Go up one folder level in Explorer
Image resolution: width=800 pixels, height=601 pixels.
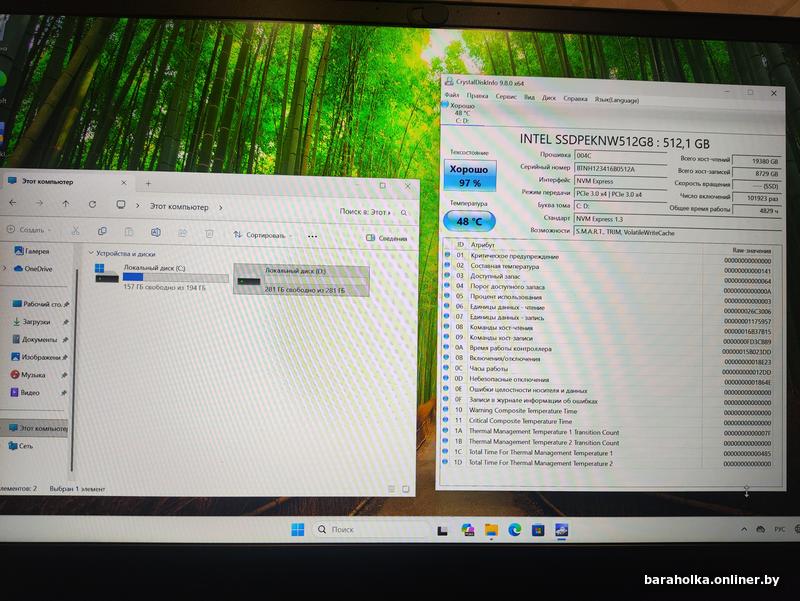(66, 204)
